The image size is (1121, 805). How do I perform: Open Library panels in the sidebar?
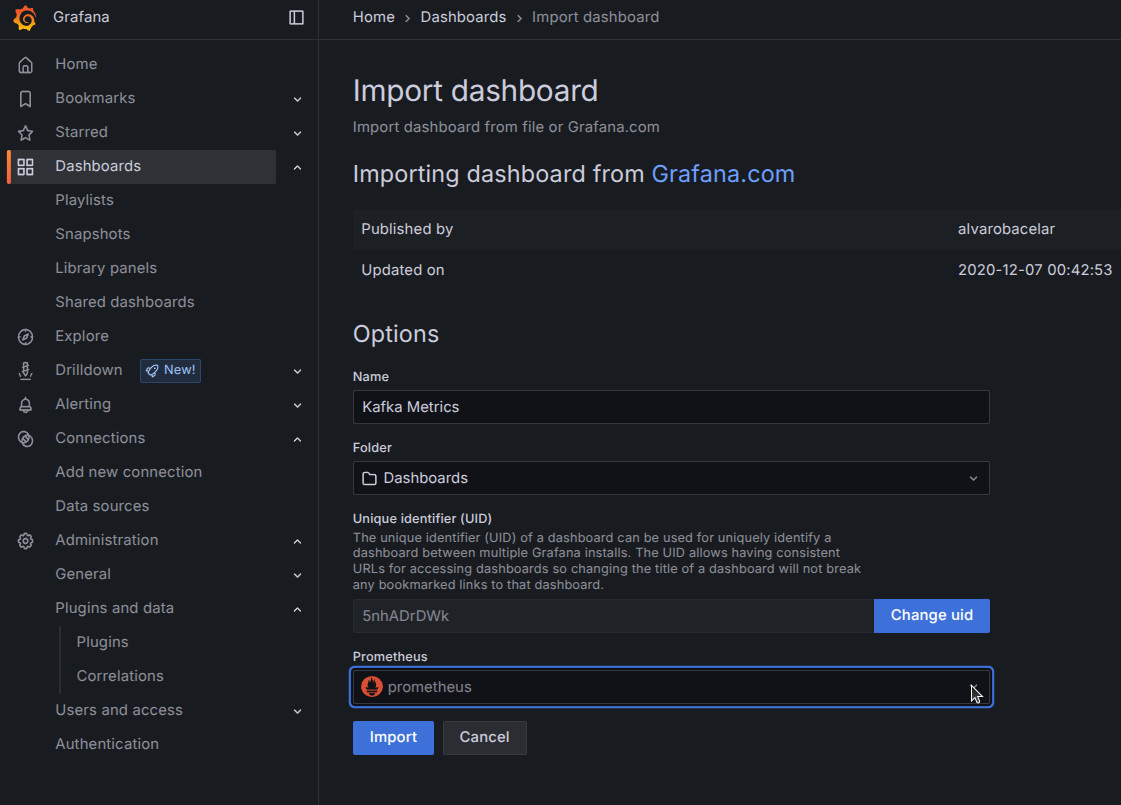click(106, 268)
